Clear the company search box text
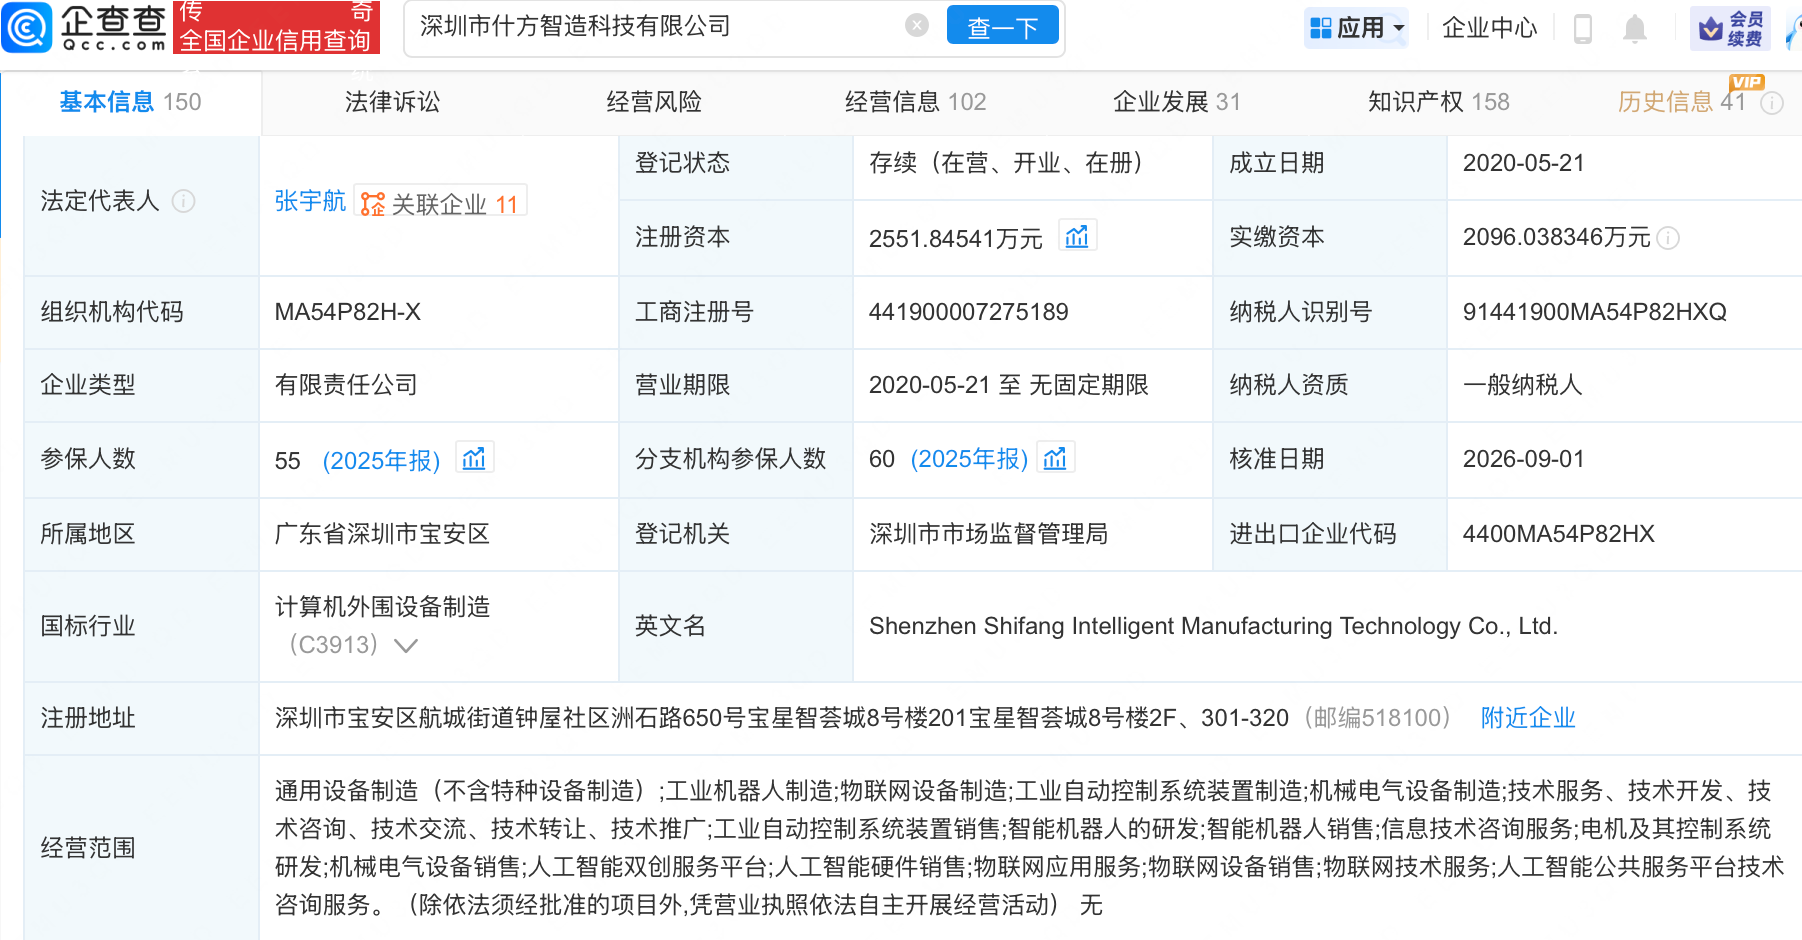This screenshot has height=940, width=1802. [917, 26]
